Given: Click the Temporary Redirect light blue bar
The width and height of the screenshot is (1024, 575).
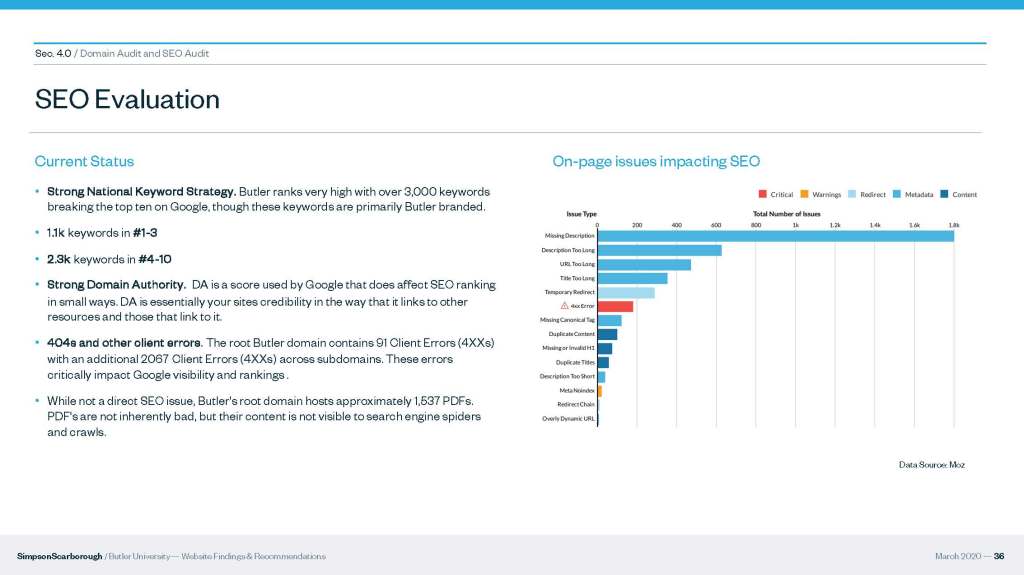Looking at the screenshot, I should pyautogui.click(x=626, y=292).
